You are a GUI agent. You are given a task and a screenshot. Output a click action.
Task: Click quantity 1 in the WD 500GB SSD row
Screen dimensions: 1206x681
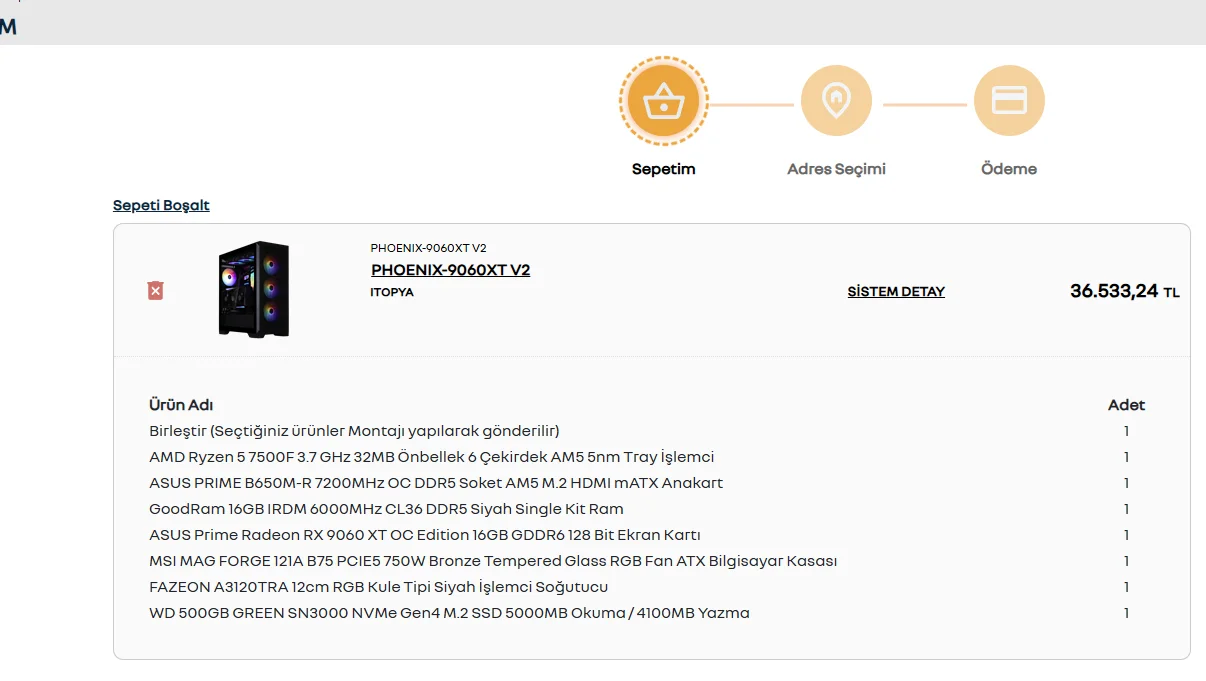(1126, 613)
